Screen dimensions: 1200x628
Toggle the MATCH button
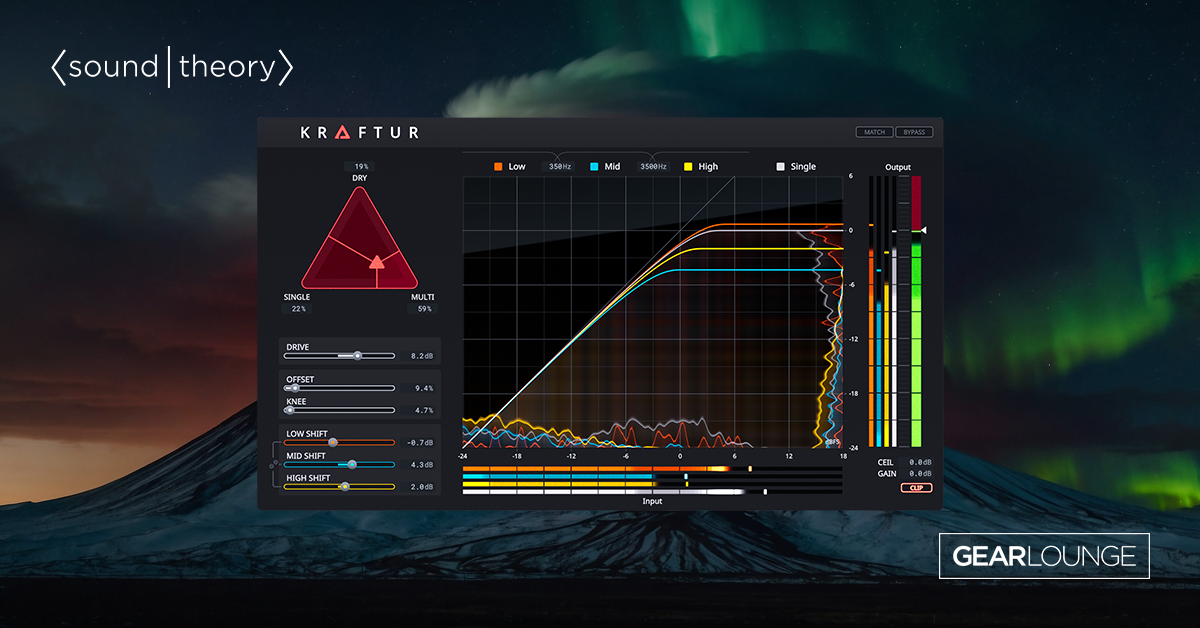click(x=874, y=132)
